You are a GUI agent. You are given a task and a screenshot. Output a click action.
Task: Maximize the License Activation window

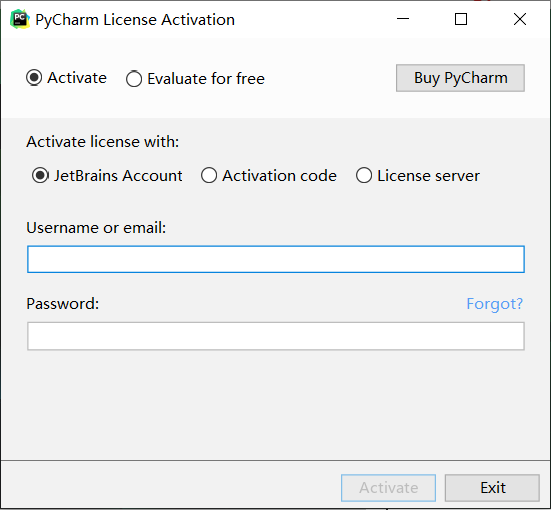pos(461,19)
